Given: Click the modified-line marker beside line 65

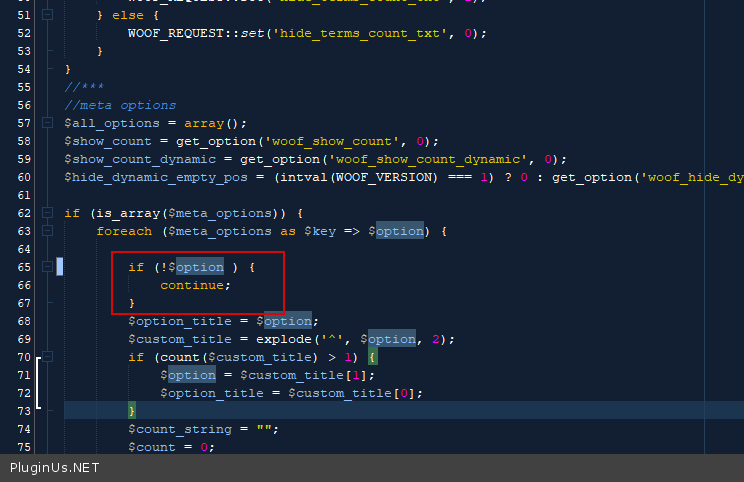Looking at the screenshot, I should pyautogui.click(x=60, y=267).
